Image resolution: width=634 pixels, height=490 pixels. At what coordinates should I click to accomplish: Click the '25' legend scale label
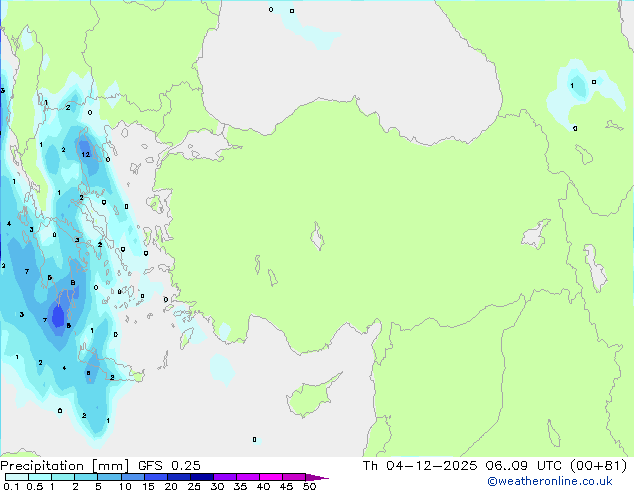tap(194, 486)
